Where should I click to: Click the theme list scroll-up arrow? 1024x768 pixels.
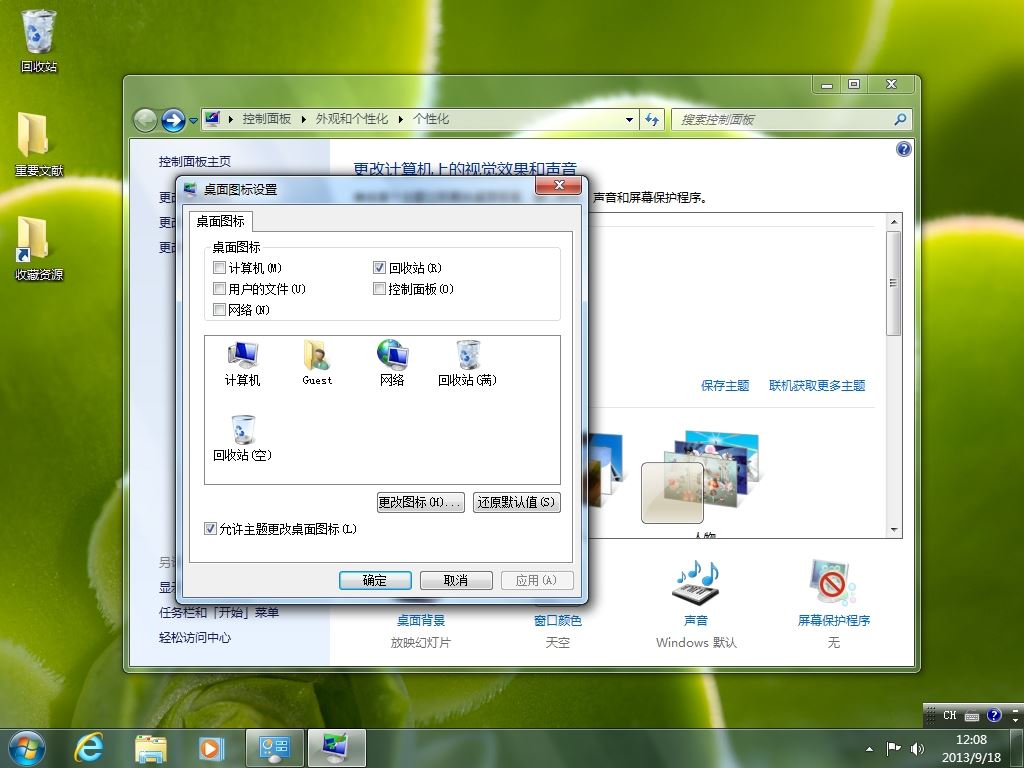(x=894, y=222)
